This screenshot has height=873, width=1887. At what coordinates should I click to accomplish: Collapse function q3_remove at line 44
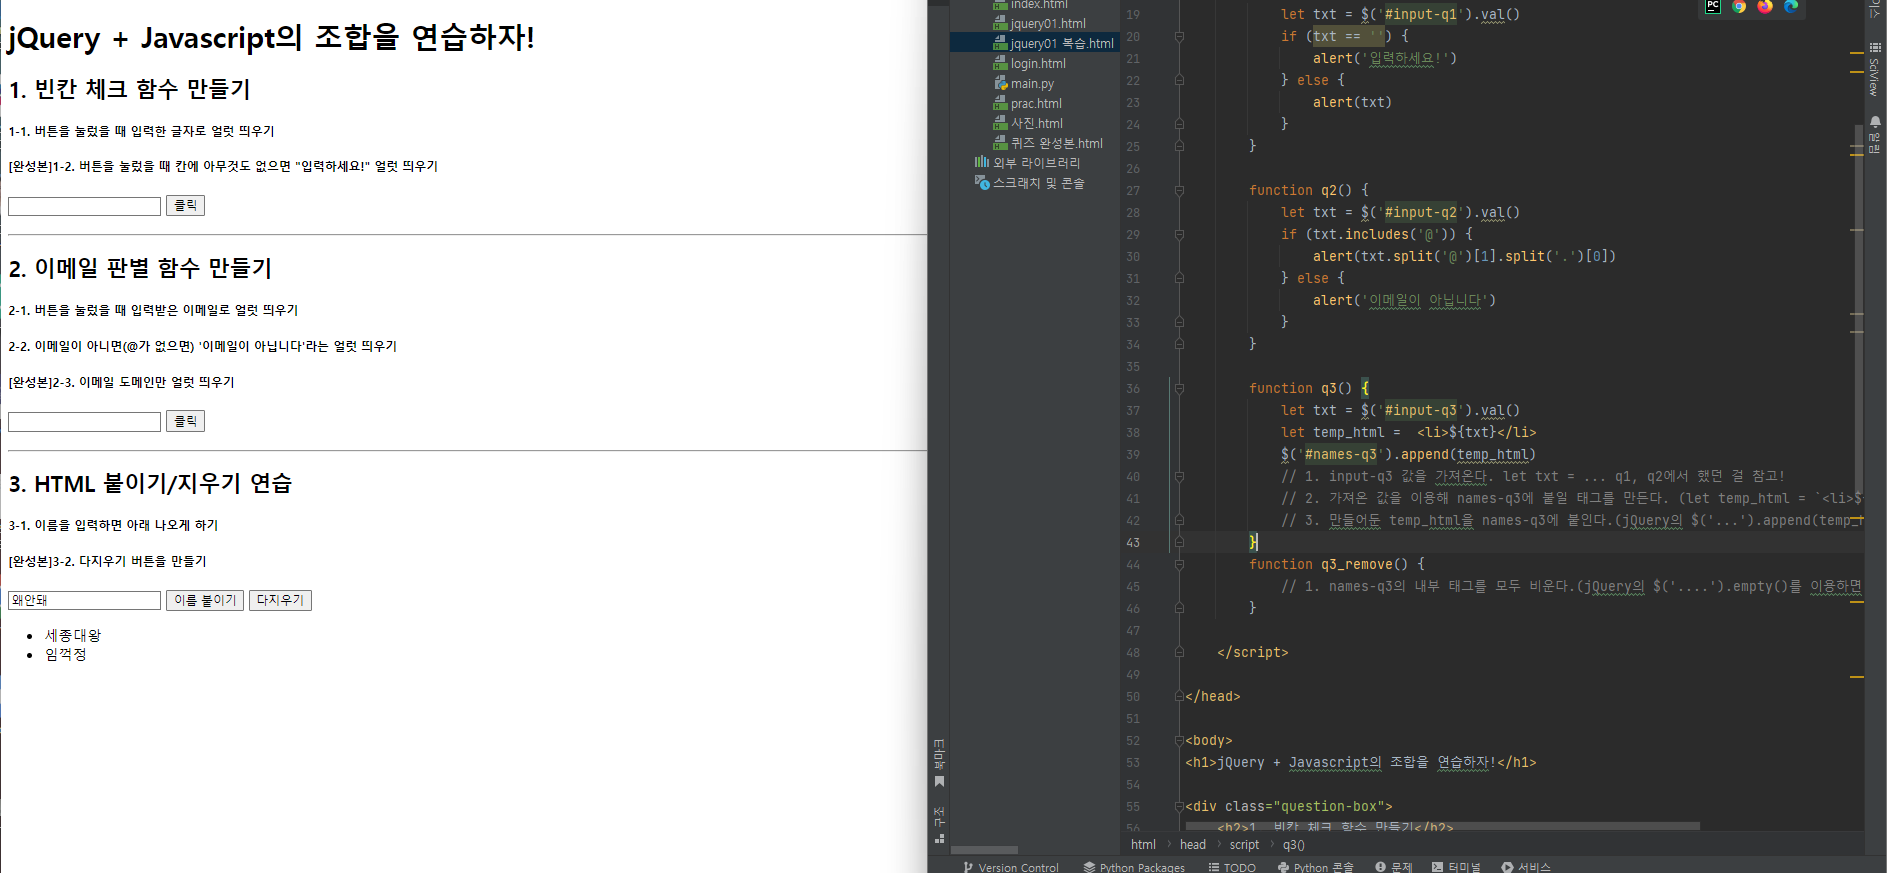1179,564
